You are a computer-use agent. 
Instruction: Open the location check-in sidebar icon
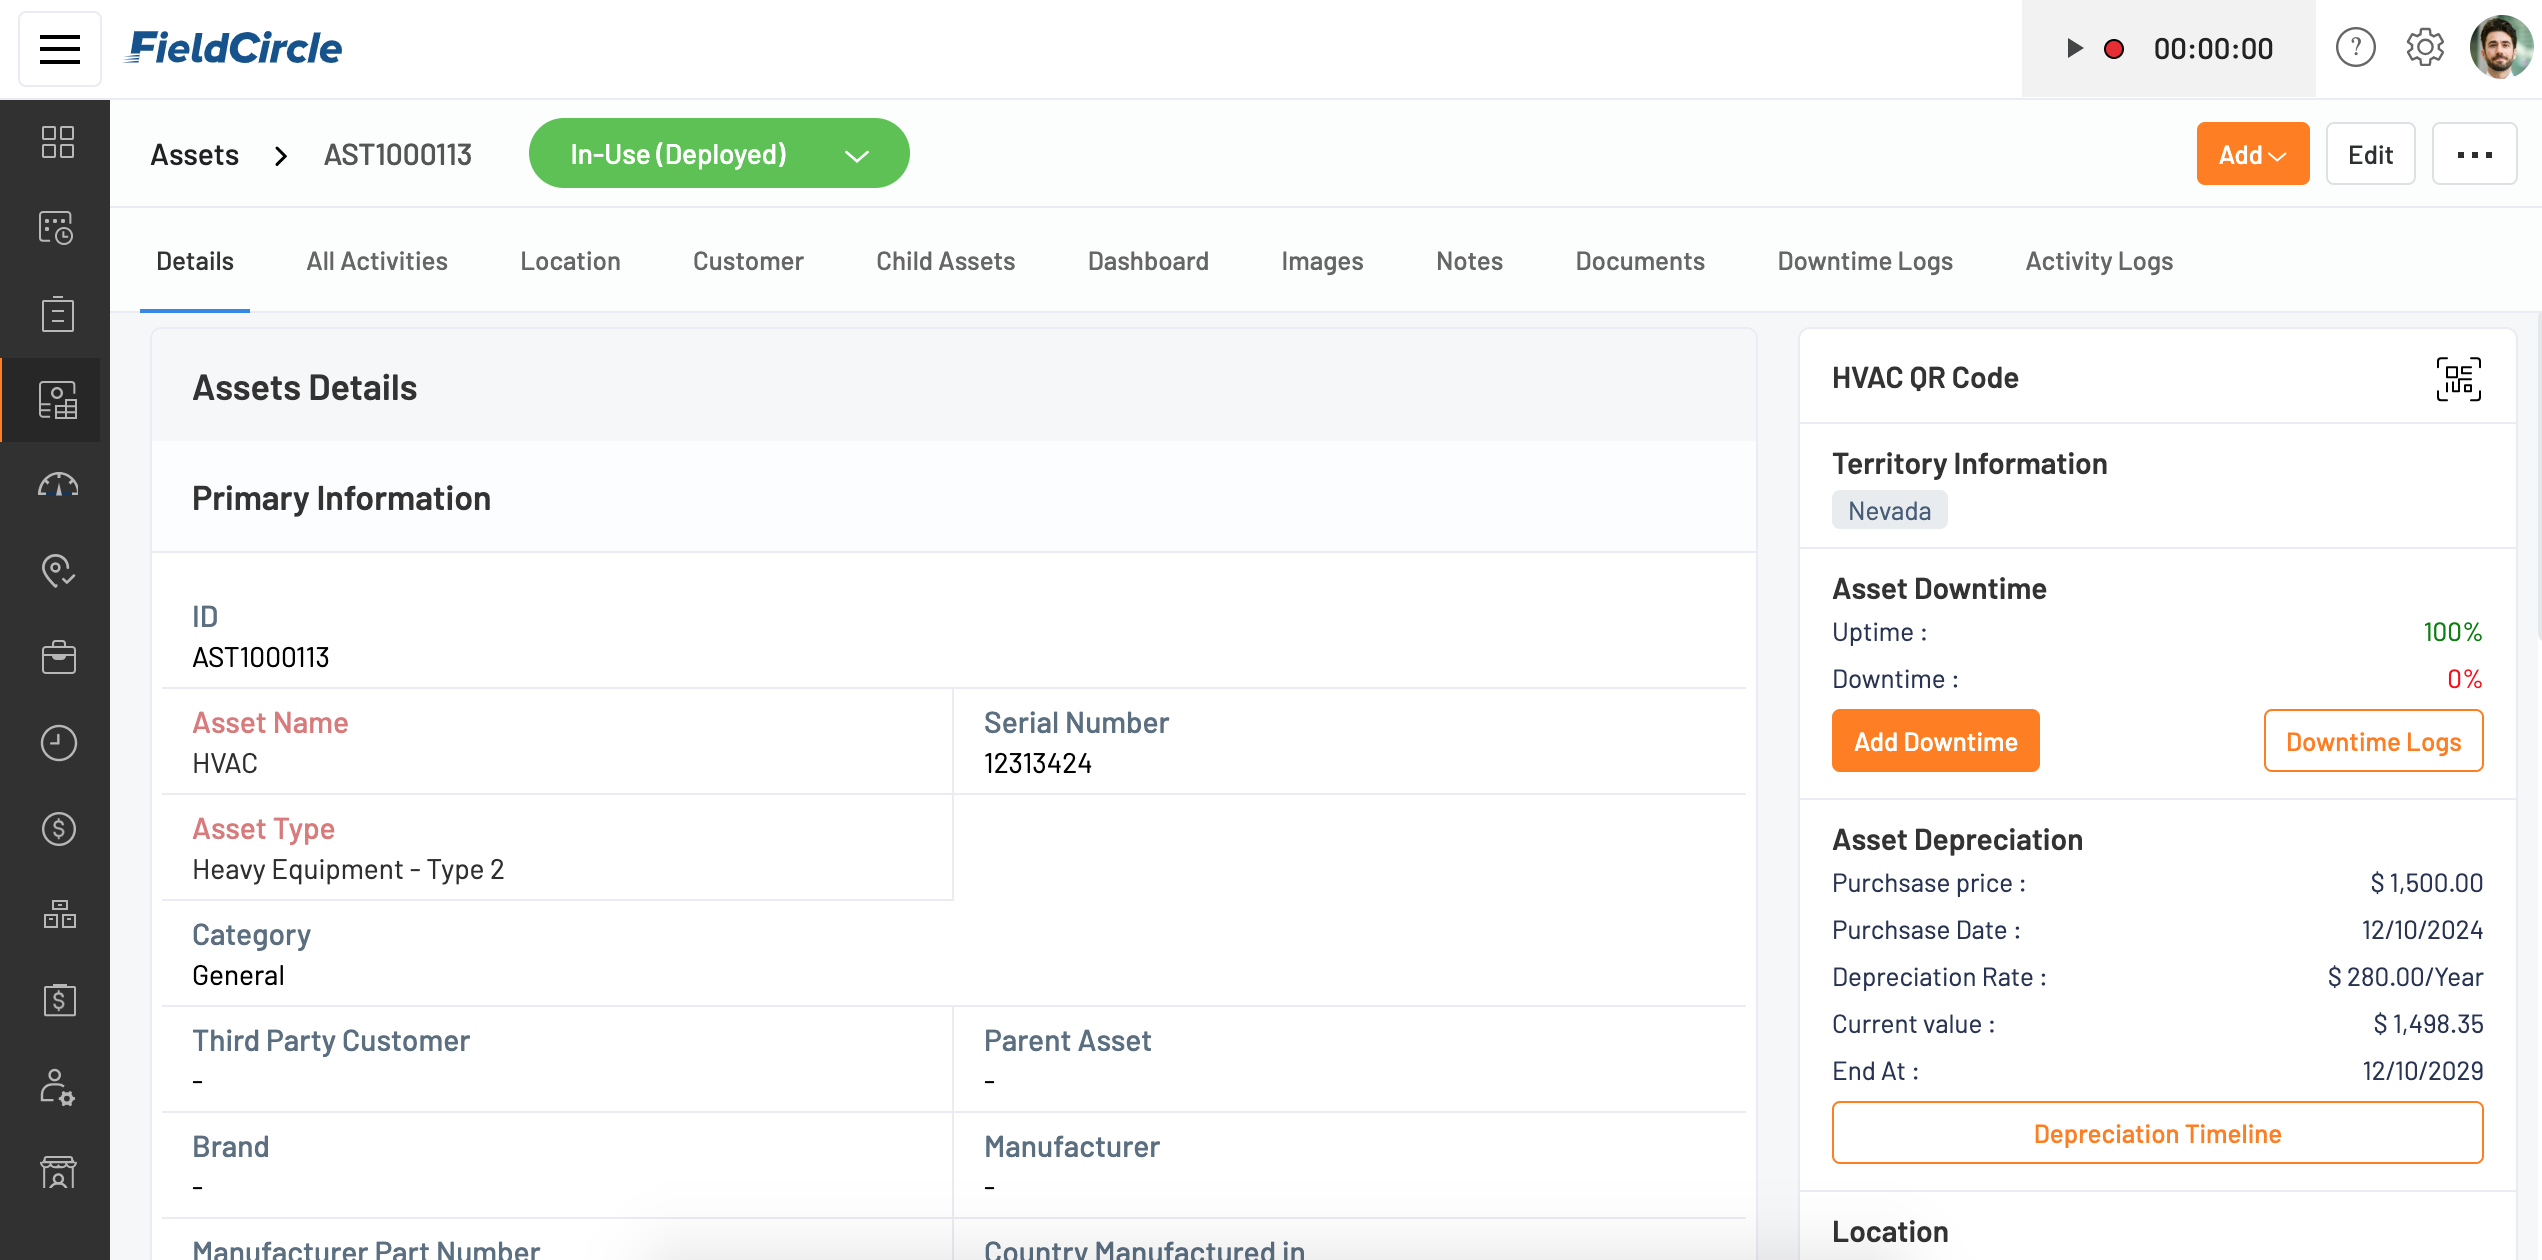57,571
